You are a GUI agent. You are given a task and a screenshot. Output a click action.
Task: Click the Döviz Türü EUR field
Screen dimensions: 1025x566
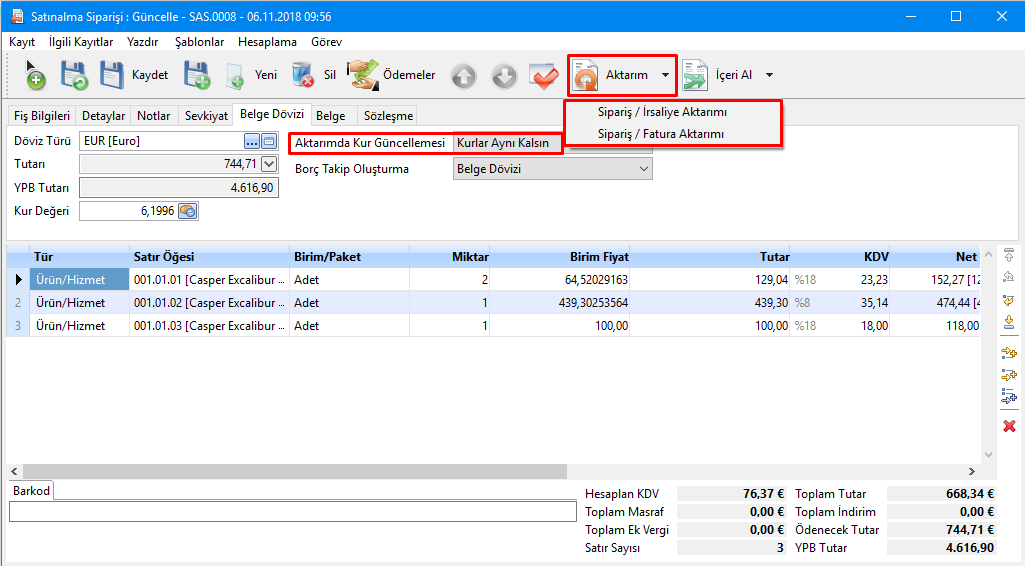(161, 141)
